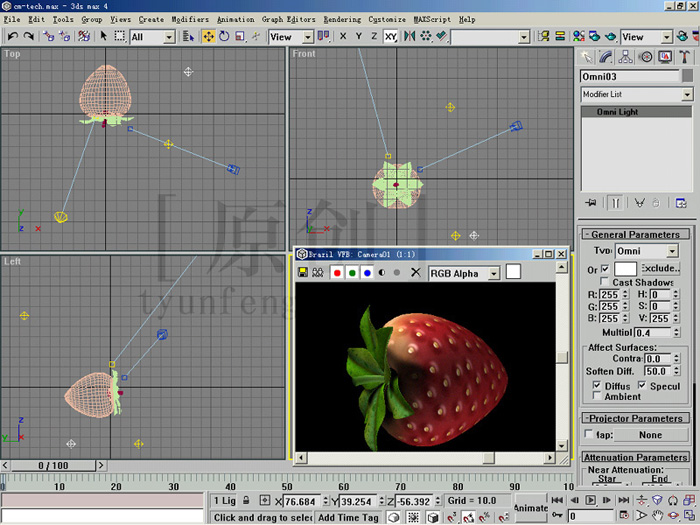Toggle the Diffuse checkbox
The height and width of the screenshot is (525, 700).
tap(596, 385)
